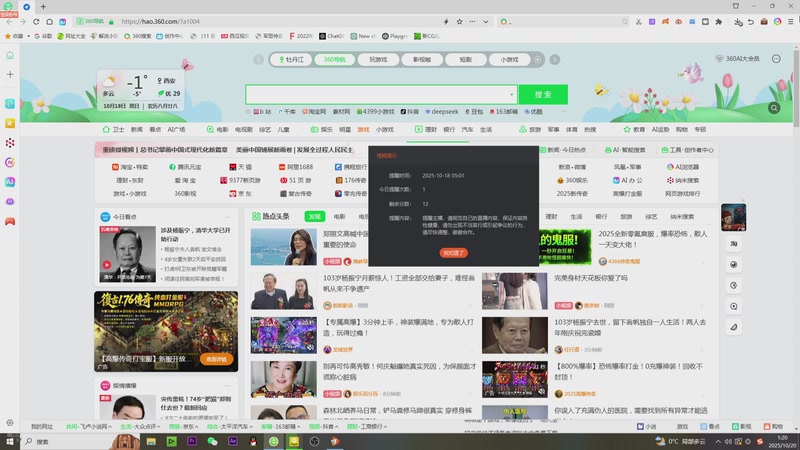The width and height of the screenshot is (800, 450).
Task: Click the lightning speed-mode icon in the address bar
Action: [x=446, y=22]
